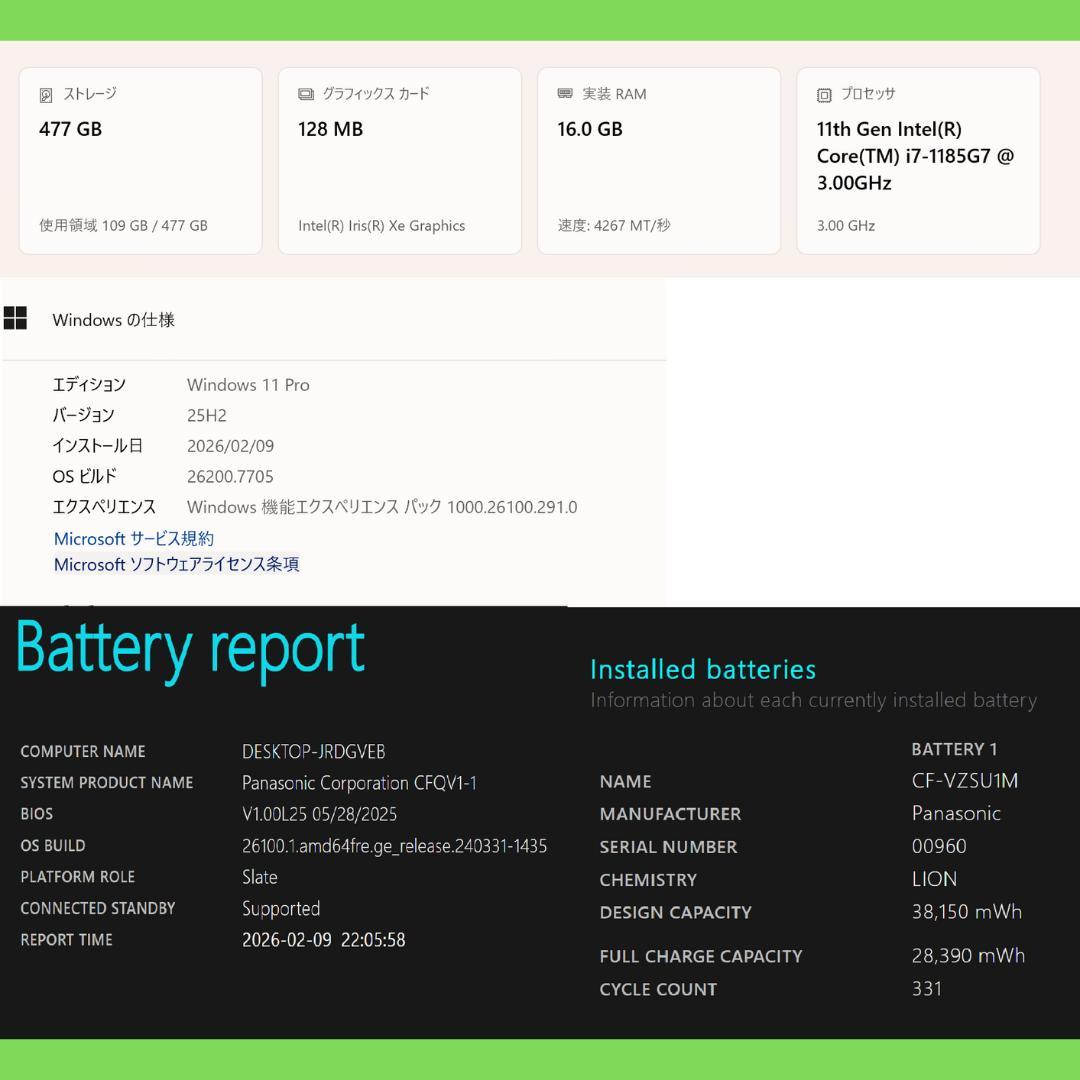Click the Windows の仕様 section header
The height and width of the screenshot is (1080, 1080).
click(x=113, y=320)
